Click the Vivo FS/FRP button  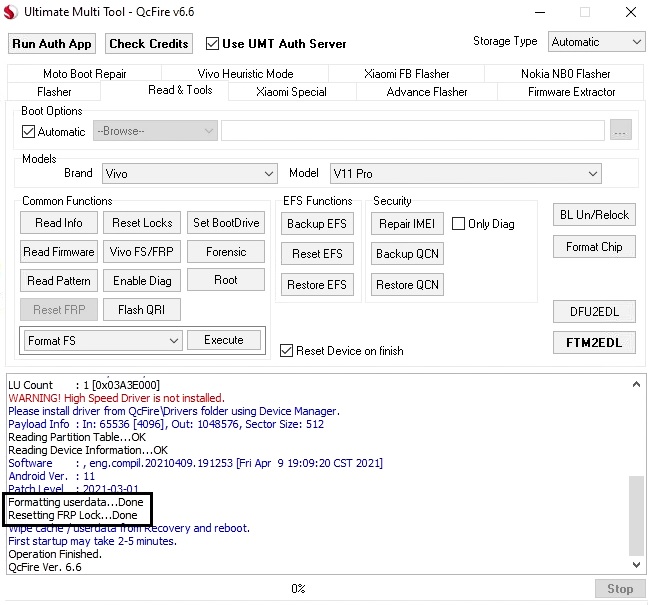pyautogui.click(x=142, y=252)
